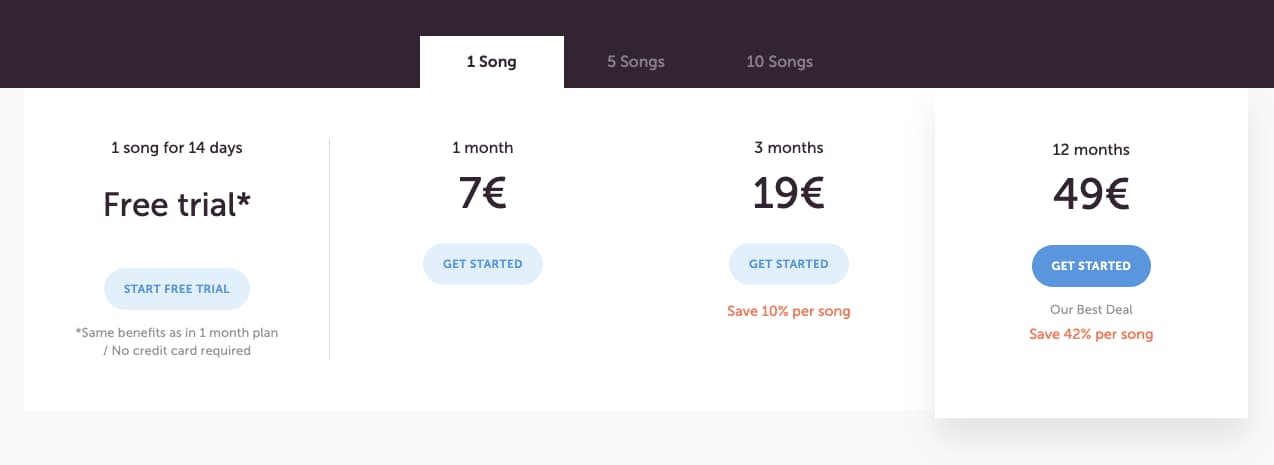1274x465 pixels.
Task: Choose Get Started under the 49€ plan
Action: click(1091, 266)
